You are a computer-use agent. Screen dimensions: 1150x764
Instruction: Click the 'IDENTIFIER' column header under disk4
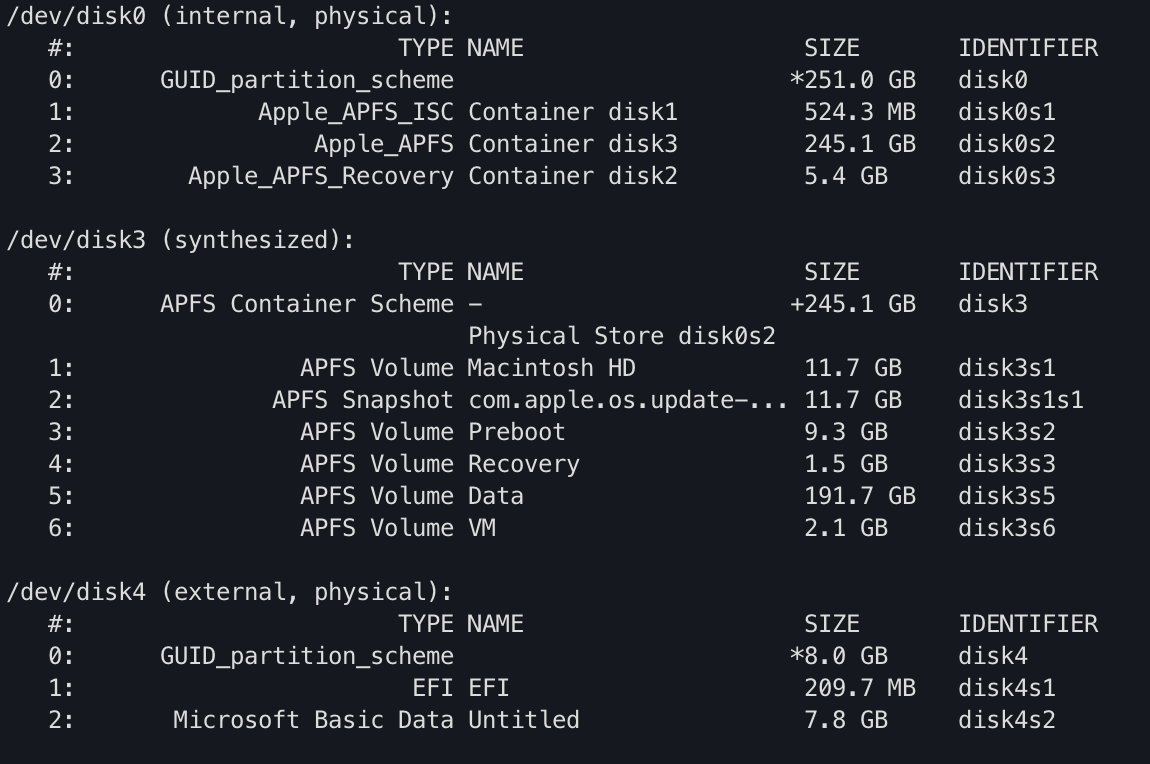tap(1028, 624)
